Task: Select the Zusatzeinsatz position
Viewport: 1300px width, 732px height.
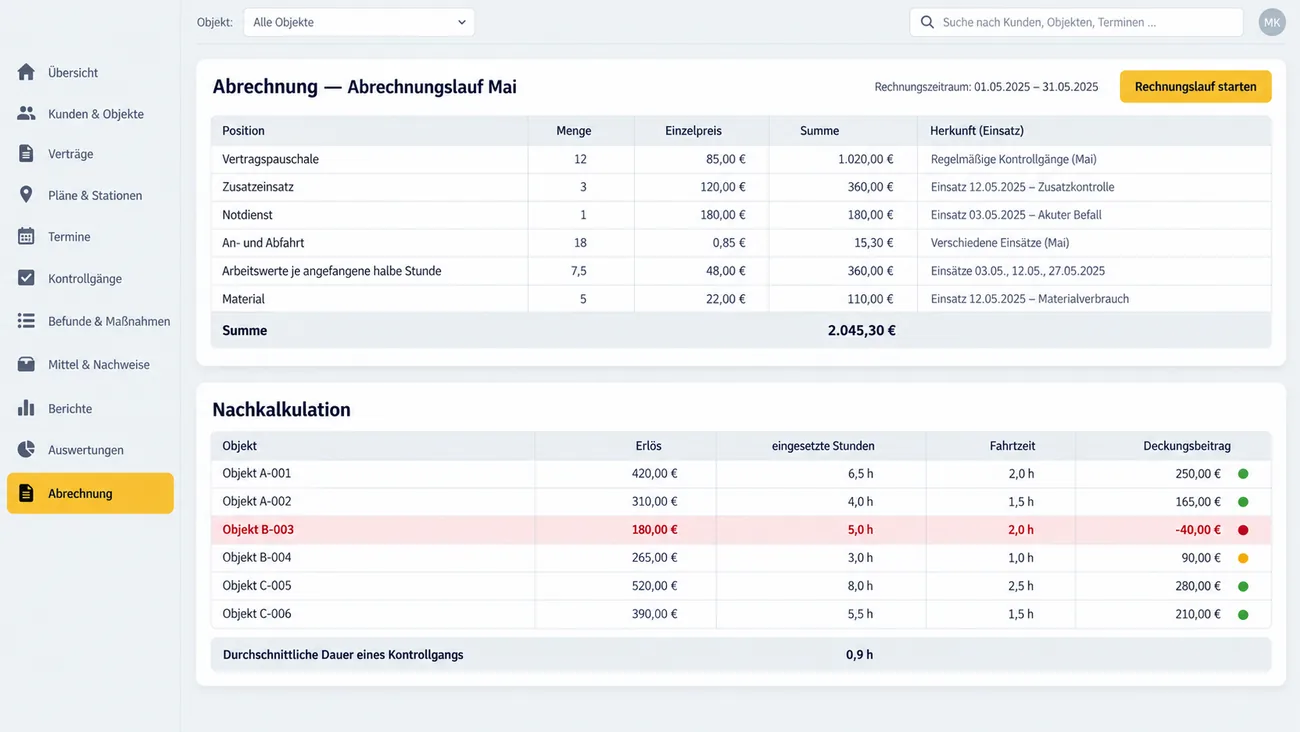Action: click(740, 187)
